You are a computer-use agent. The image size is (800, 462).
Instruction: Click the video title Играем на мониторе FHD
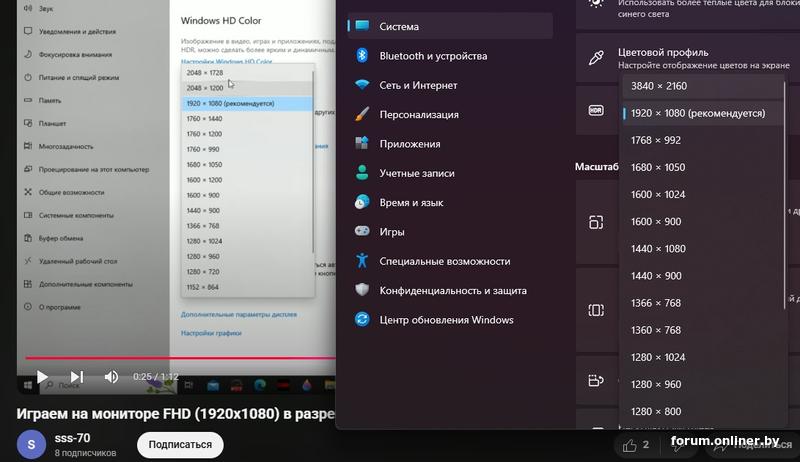176,414
